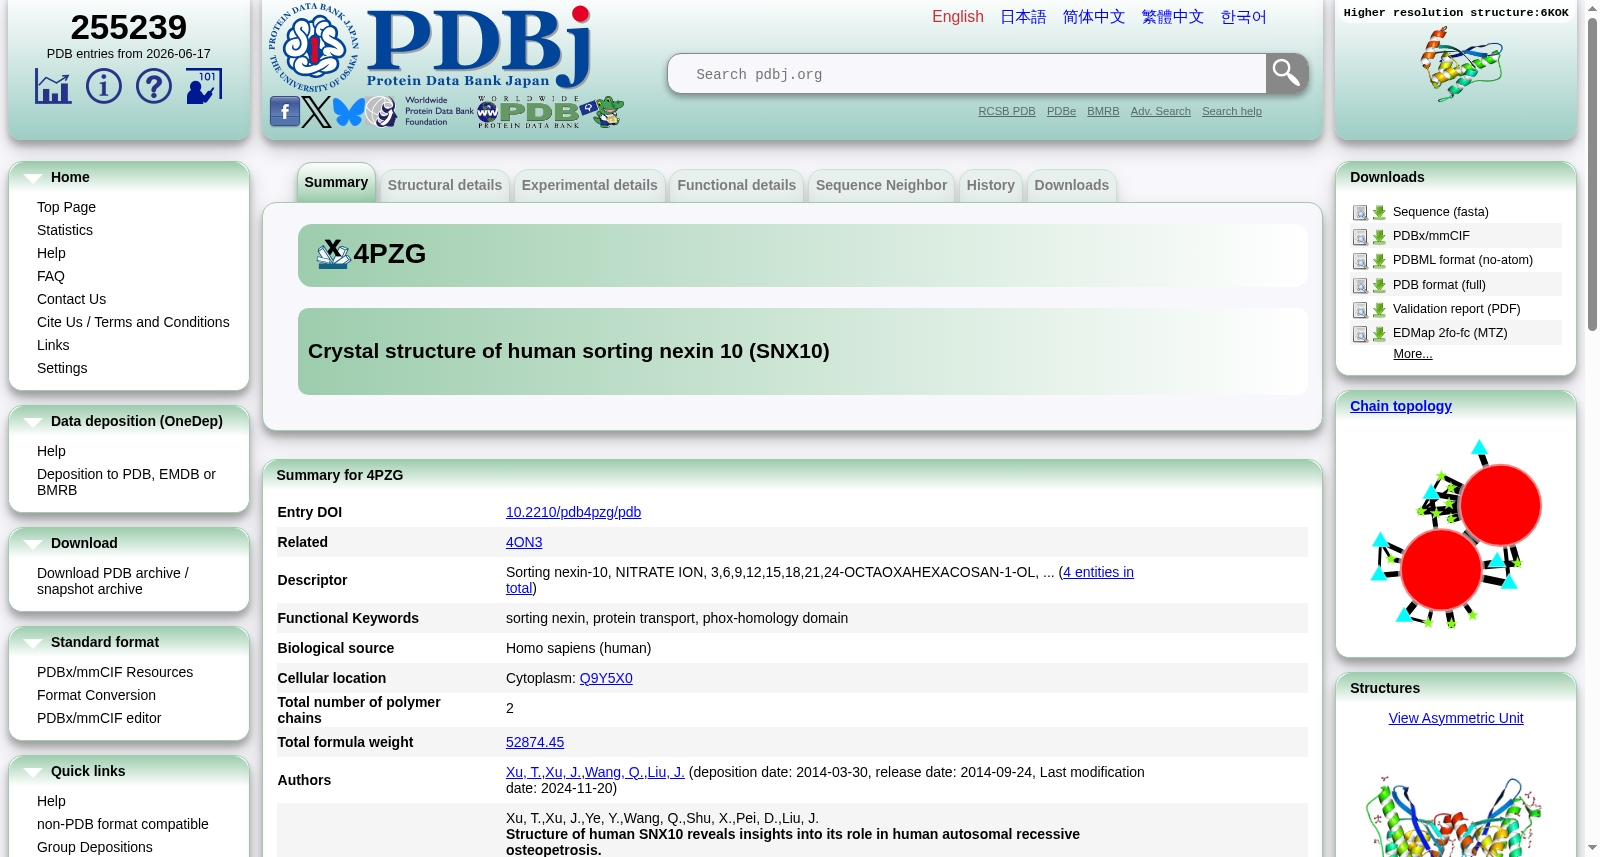Open the Worldwide Protein Data Bank Foundation logo

pos(420,111)
